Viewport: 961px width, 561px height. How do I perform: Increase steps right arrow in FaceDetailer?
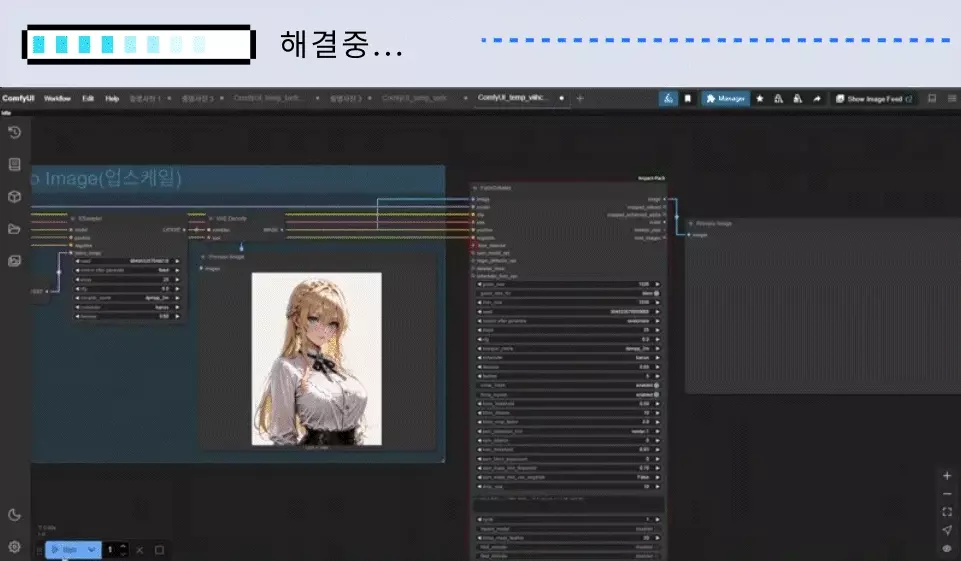pos(658,330)
